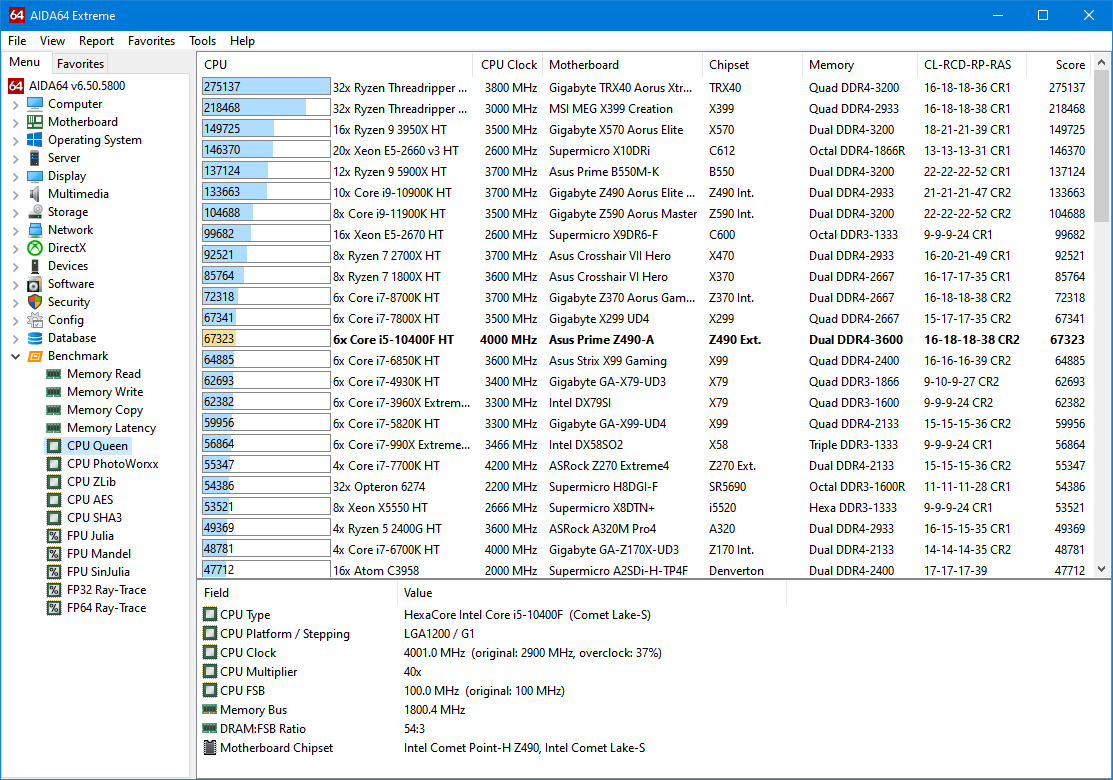Open the Help menu
1113x780 pixels.
point(242,40)
